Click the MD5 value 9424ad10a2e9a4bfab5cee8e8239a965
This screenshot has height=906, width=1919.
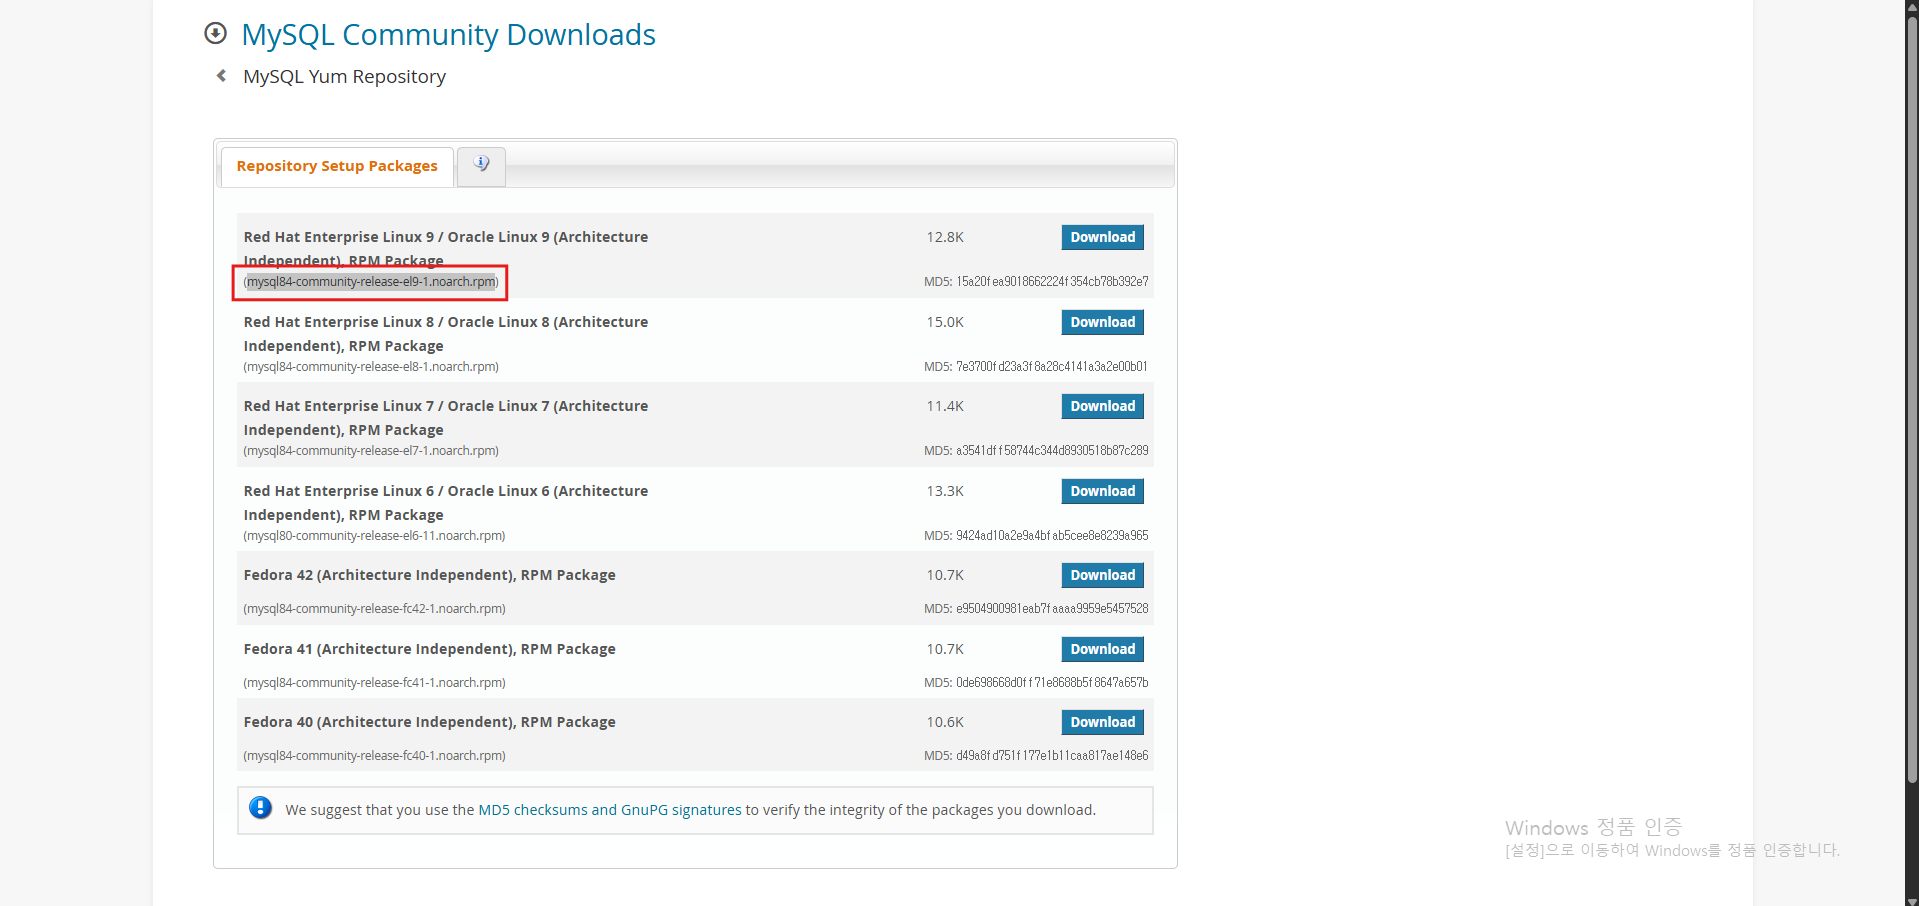[1052, 536]
